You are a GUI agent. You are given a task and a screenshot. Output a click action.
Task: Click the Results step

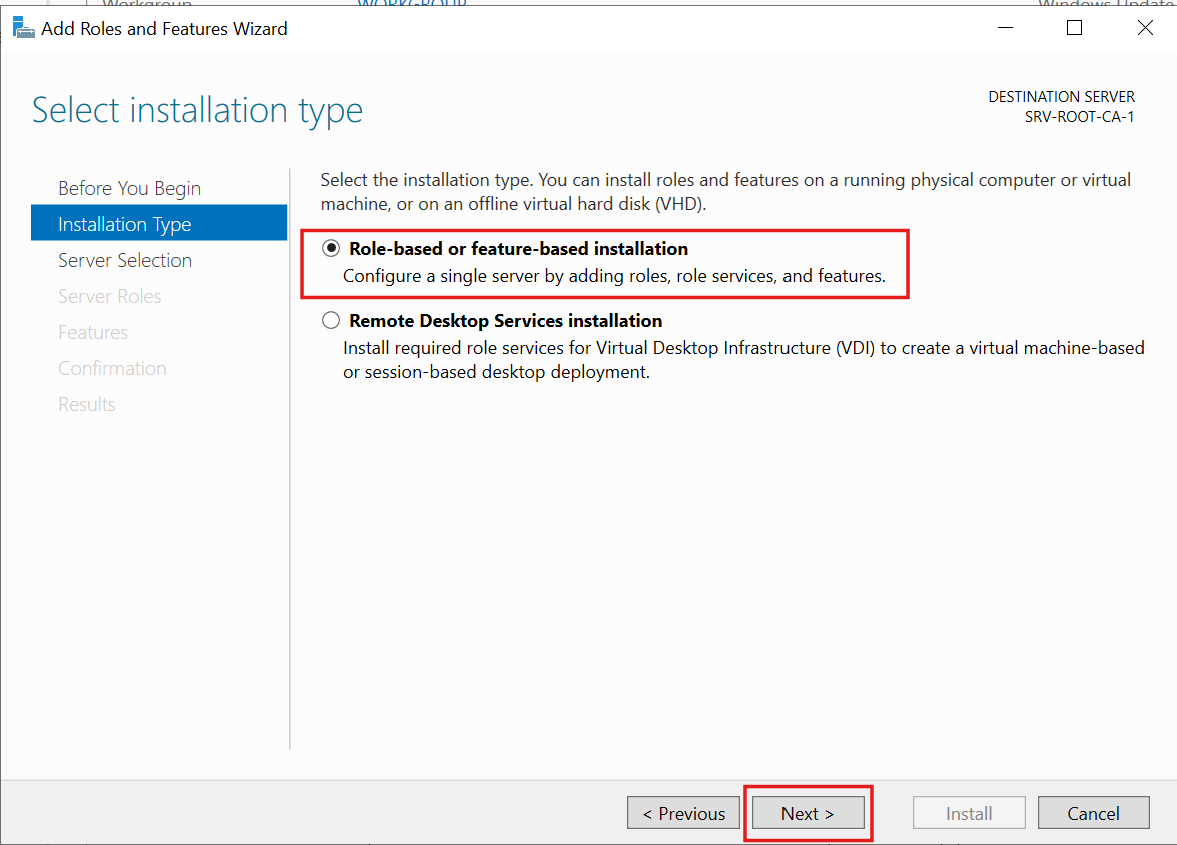pyautogui.click(x=87, y=403)
